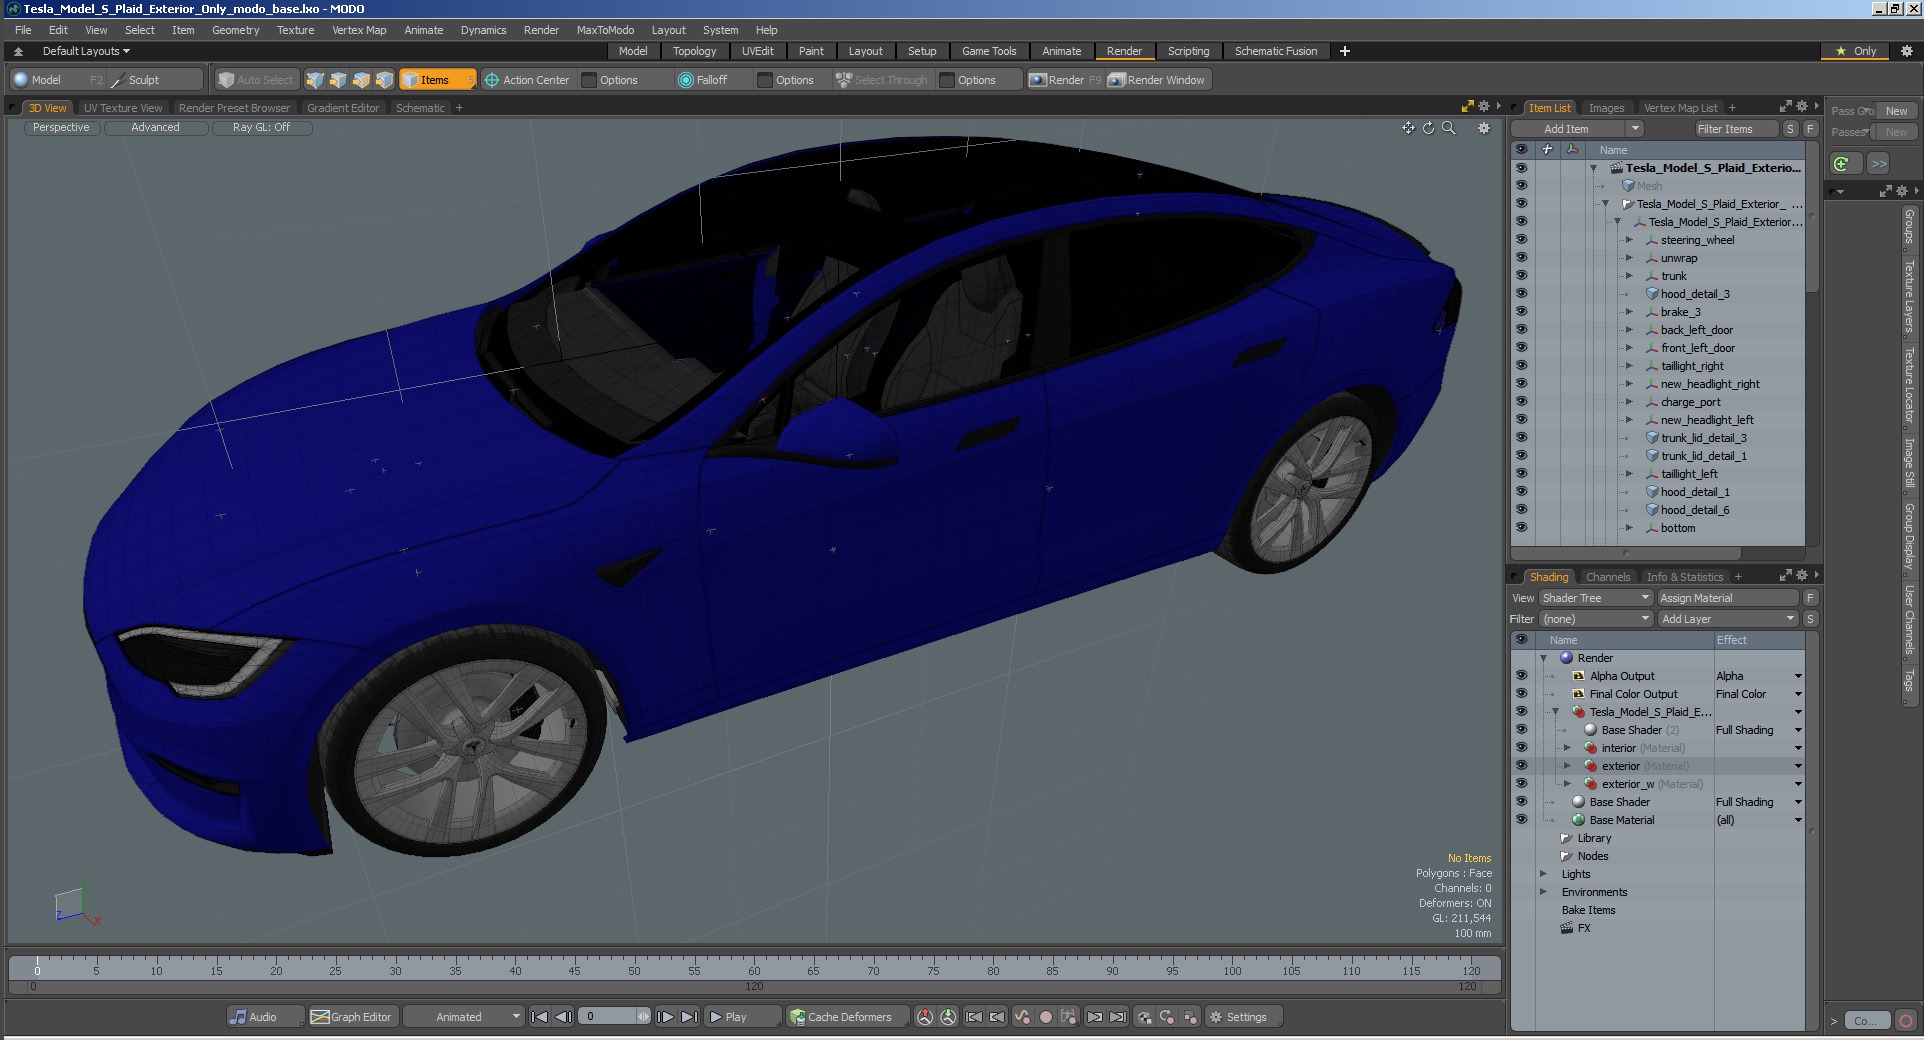Open the Filter (none) dropdown

[x=1595, y=619]
